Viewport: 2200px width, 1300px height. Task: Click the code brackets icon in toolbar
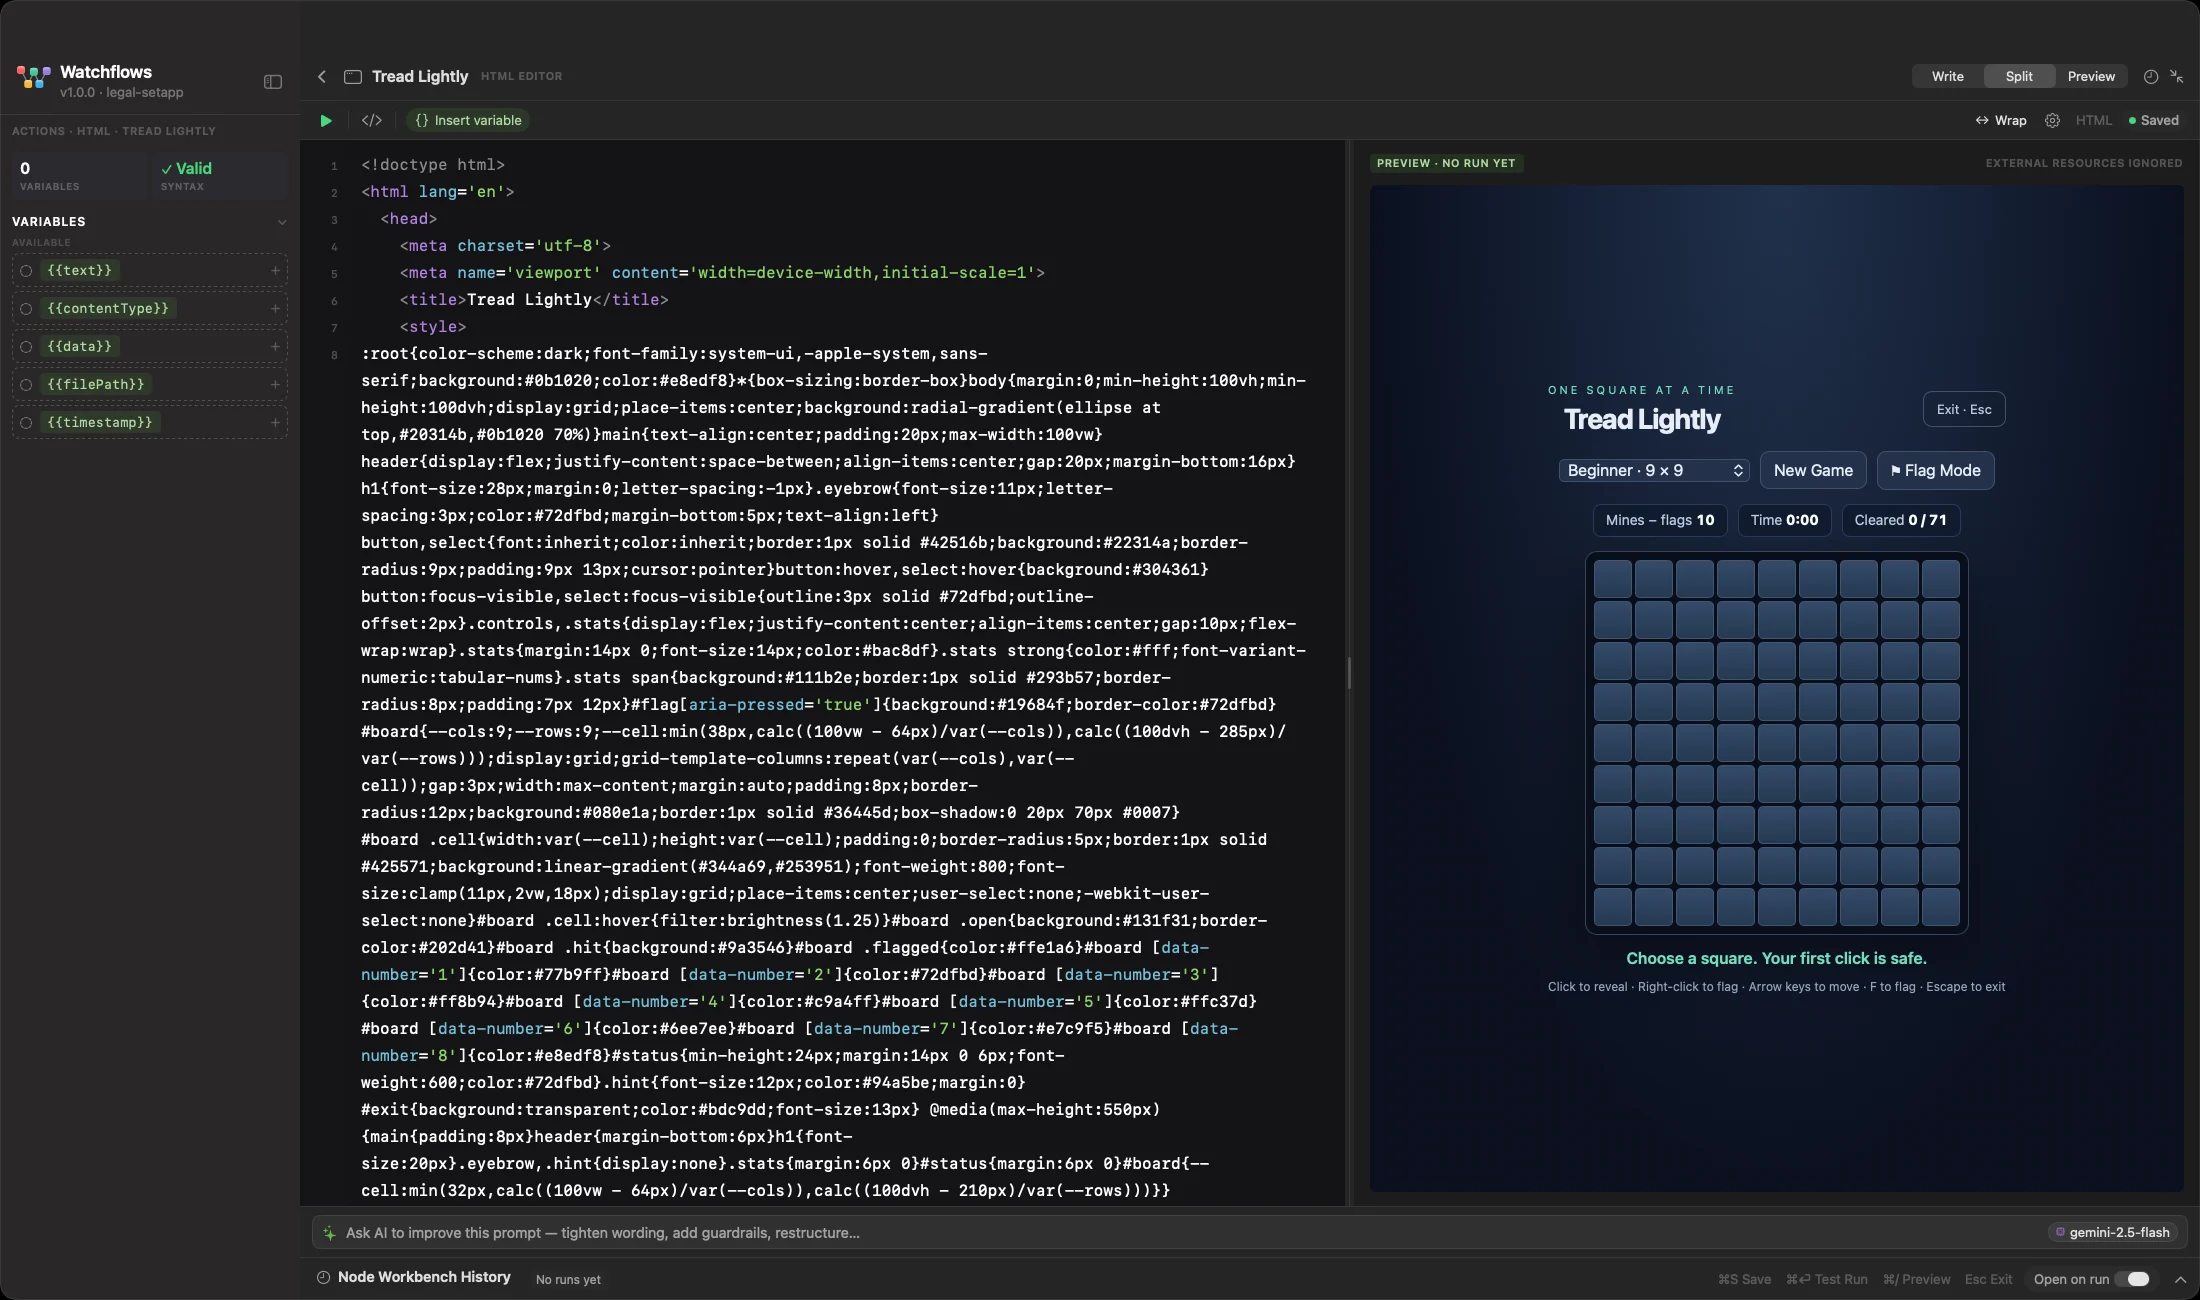point(372,120)
